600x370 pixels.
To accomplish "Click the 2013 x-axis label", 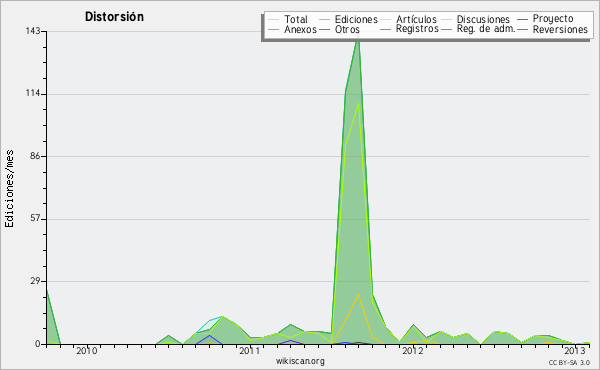I will click(575, 351).
